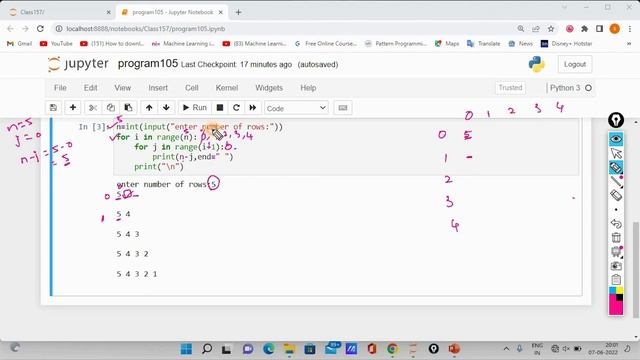Toggle the annotation visibility eye tool
Viewport: 640px width, 360px height.
coord(616,139)
